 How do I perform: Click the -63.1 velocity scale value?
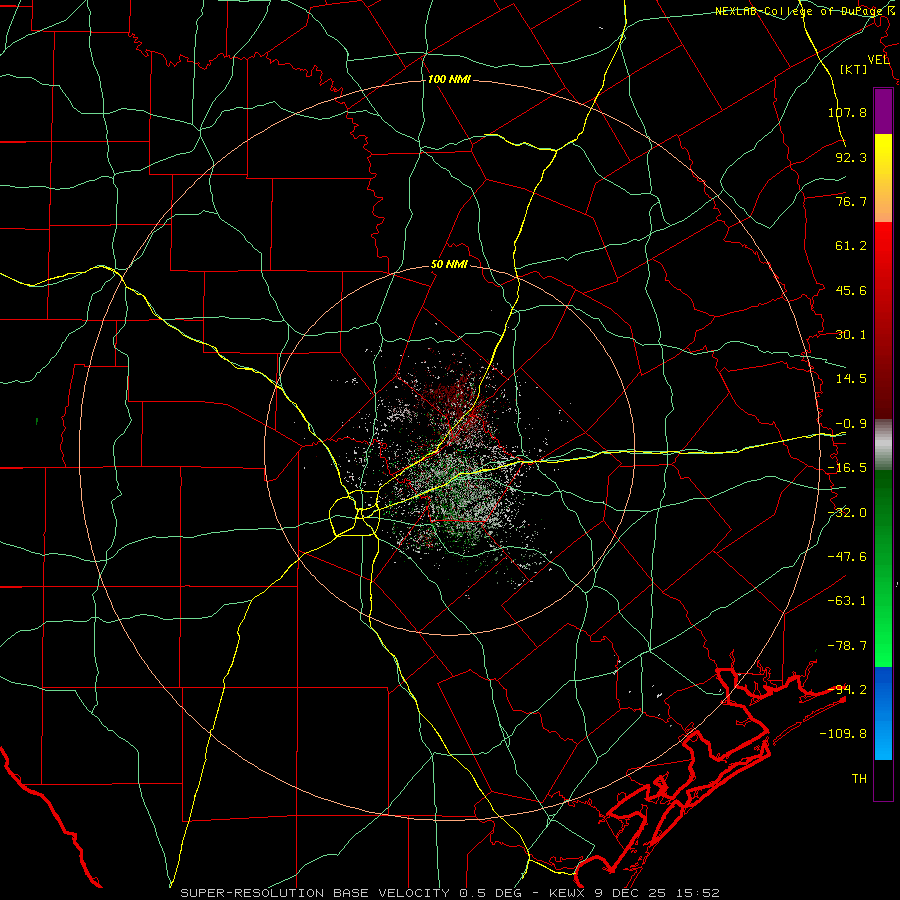click(847, 601)
